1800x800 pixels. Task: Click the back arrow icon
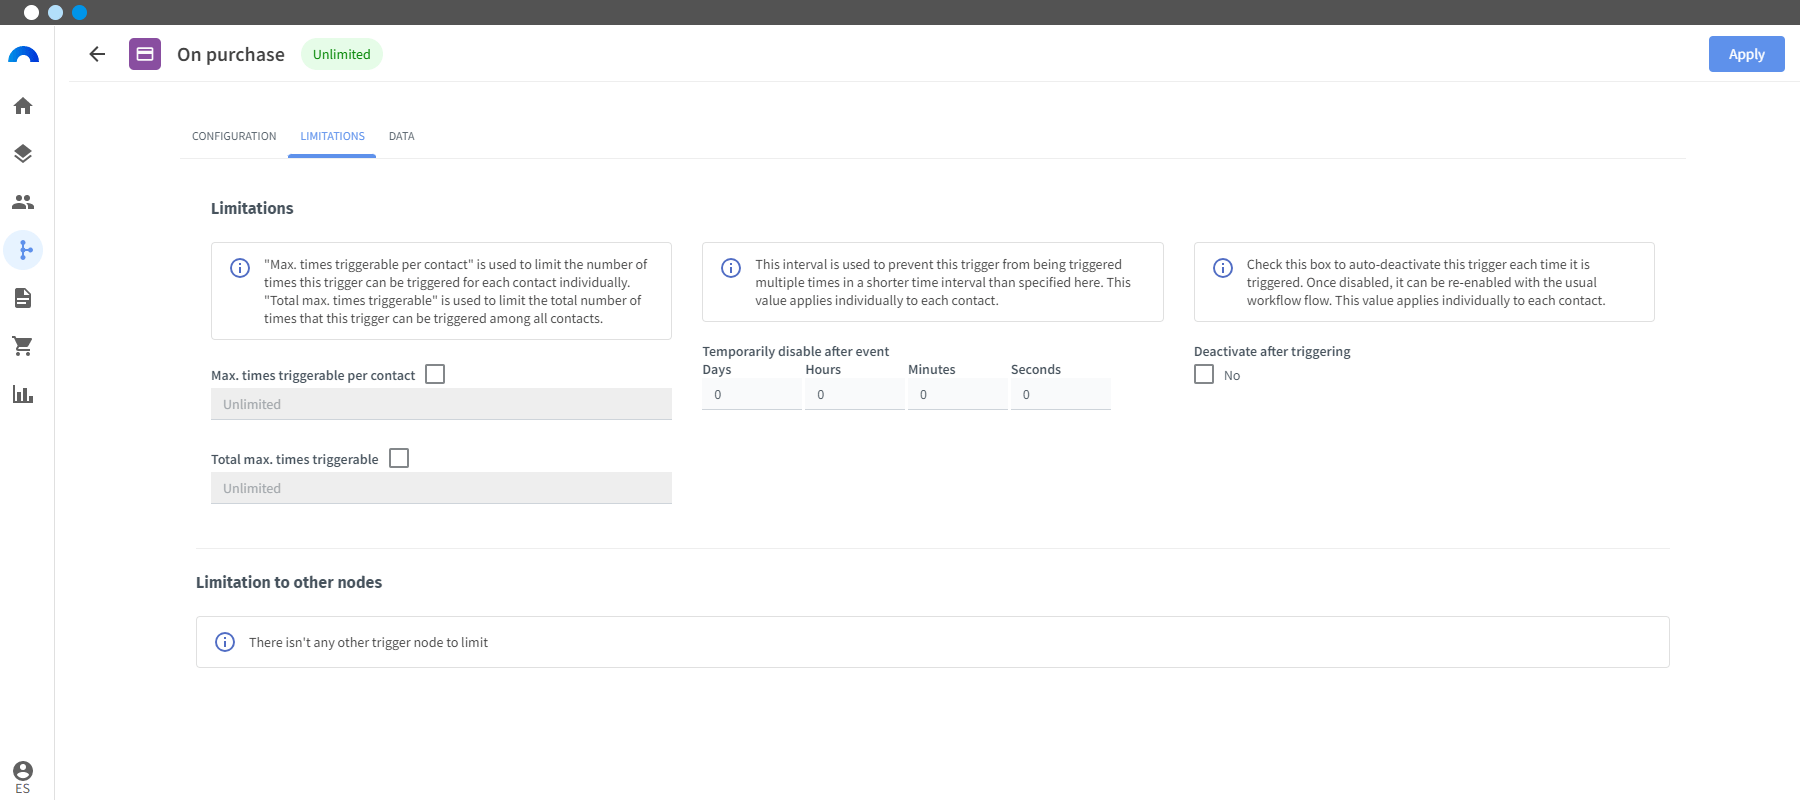[x=97, y=54]
